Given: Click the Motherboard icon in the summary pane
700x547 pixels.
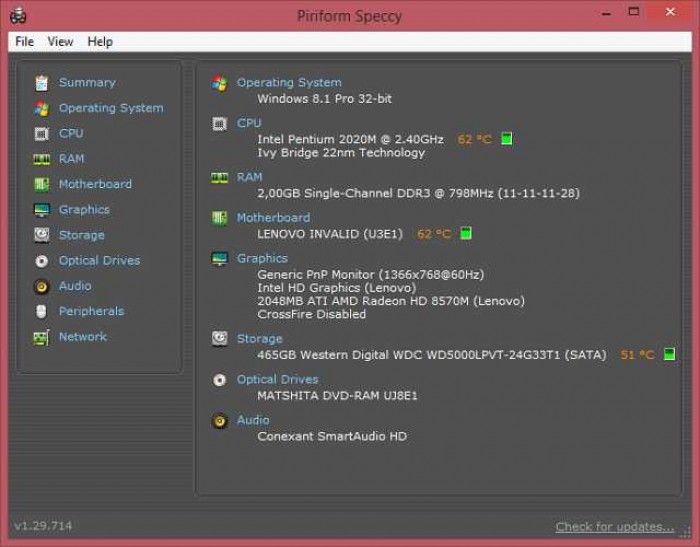Looking at the screenshot, I should pyautogui.click(x=219, y=218).
